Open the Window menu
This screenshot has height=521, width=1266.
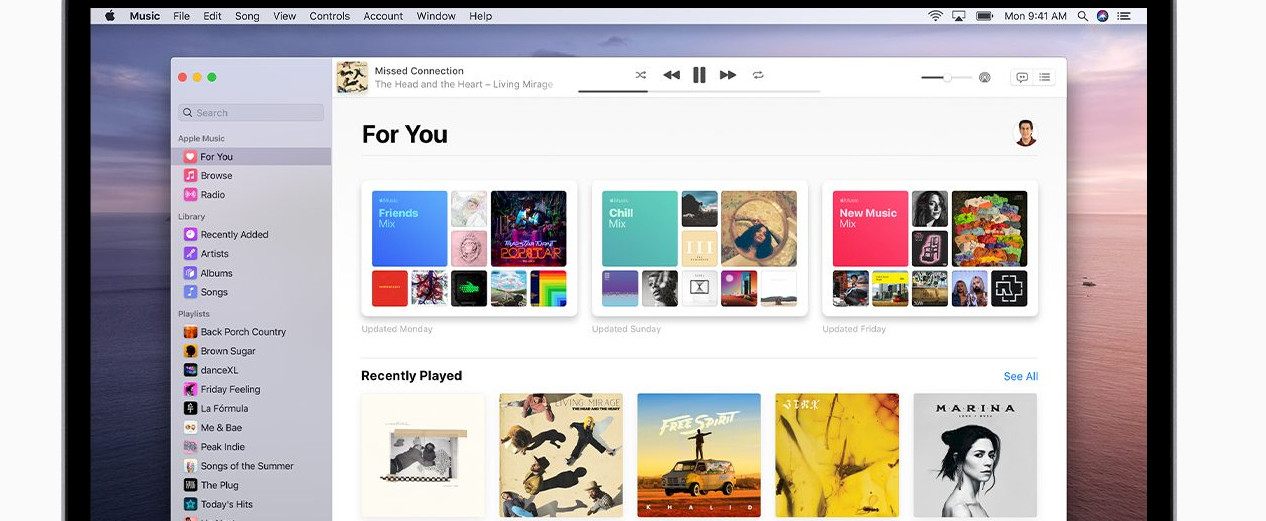(436, 16)
